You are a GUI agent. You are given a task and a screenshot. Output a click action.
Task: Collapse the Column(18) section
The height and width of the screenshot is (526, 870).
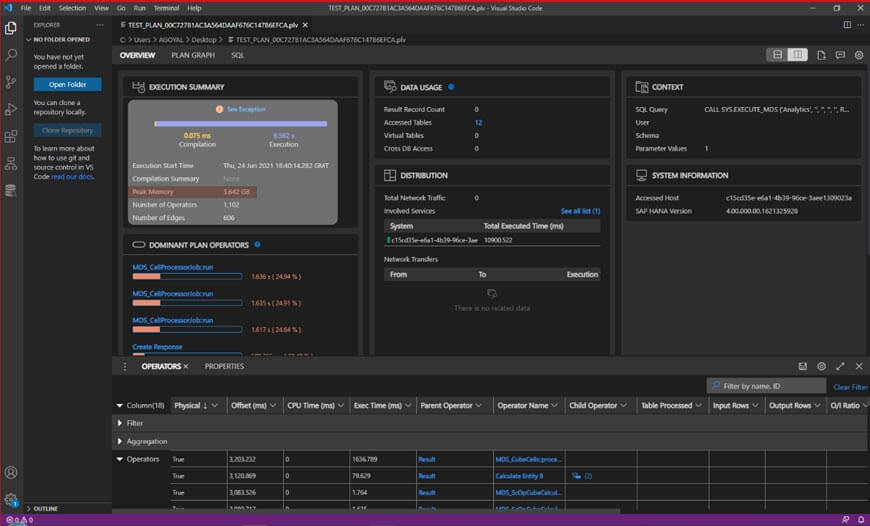click(x=120, y=406)
